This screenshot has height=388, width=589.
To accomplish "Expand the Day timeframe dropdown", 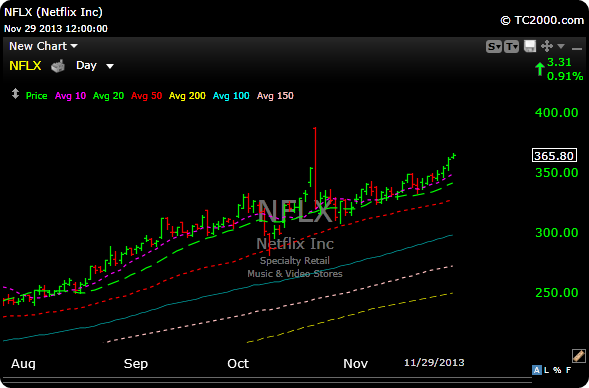I will pyautogui.click(x=95, y=66).
